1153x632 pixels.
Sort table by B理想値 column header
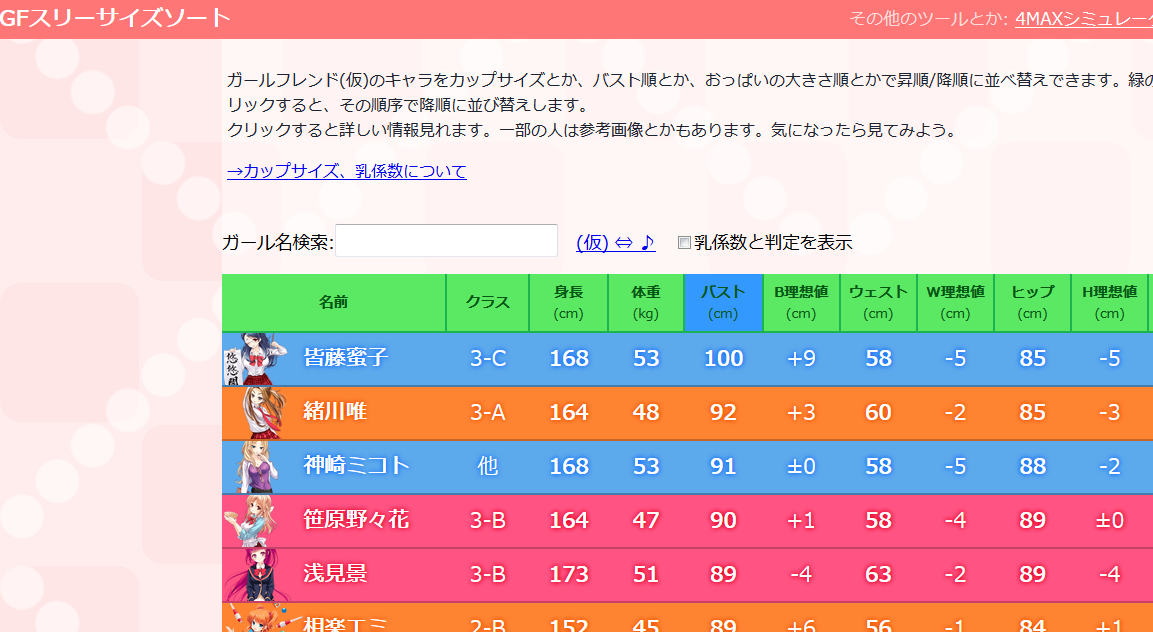(x=801, y=302)
